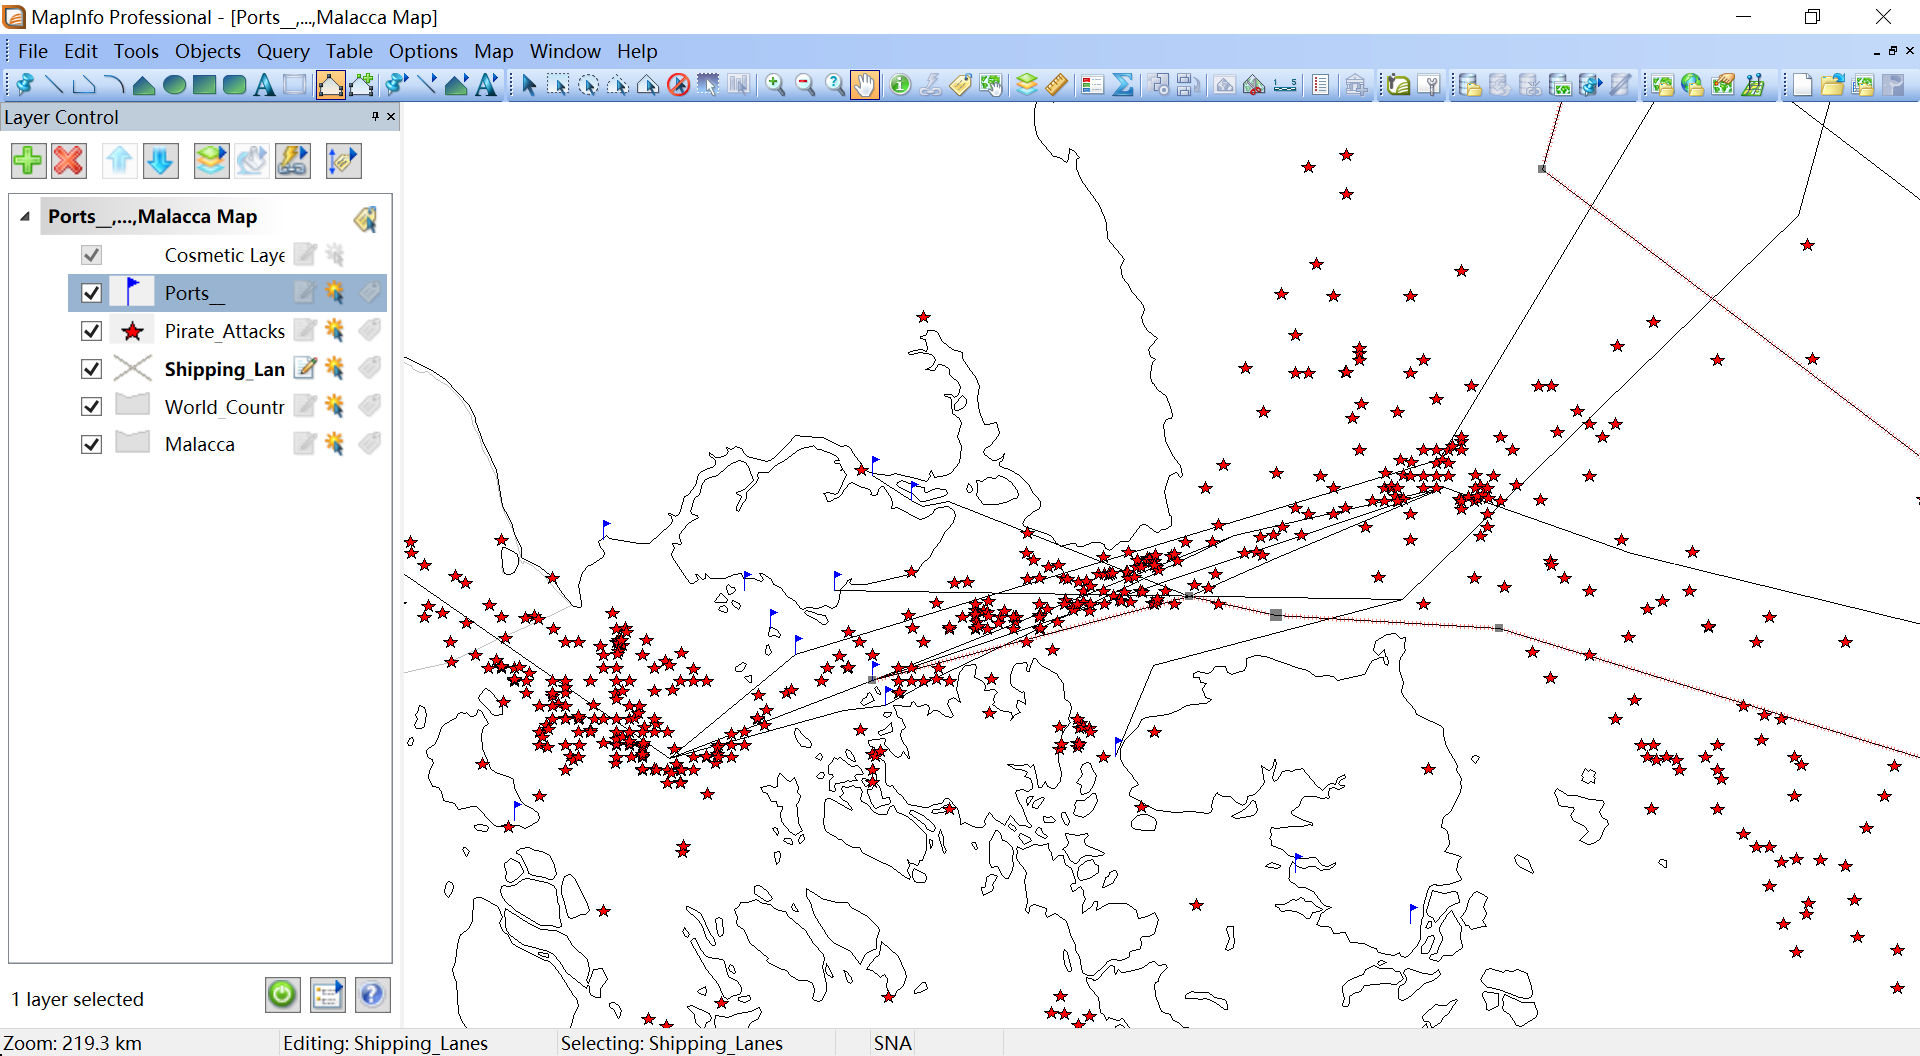Viewport: 1920px width, 1056px height.
Task: Click the Remove Layers red X button
Action: [68, 161]
